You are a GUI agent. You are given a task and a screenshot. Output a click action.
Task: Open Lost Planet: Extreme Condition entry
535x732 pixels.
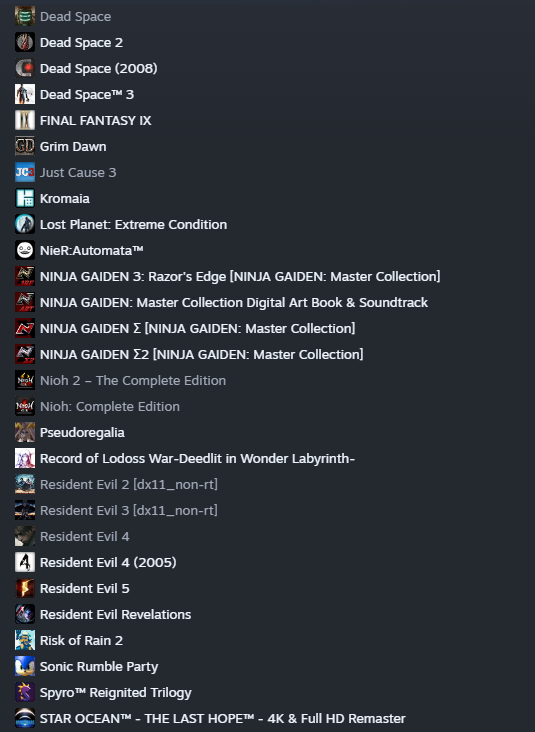coord(134,225)
